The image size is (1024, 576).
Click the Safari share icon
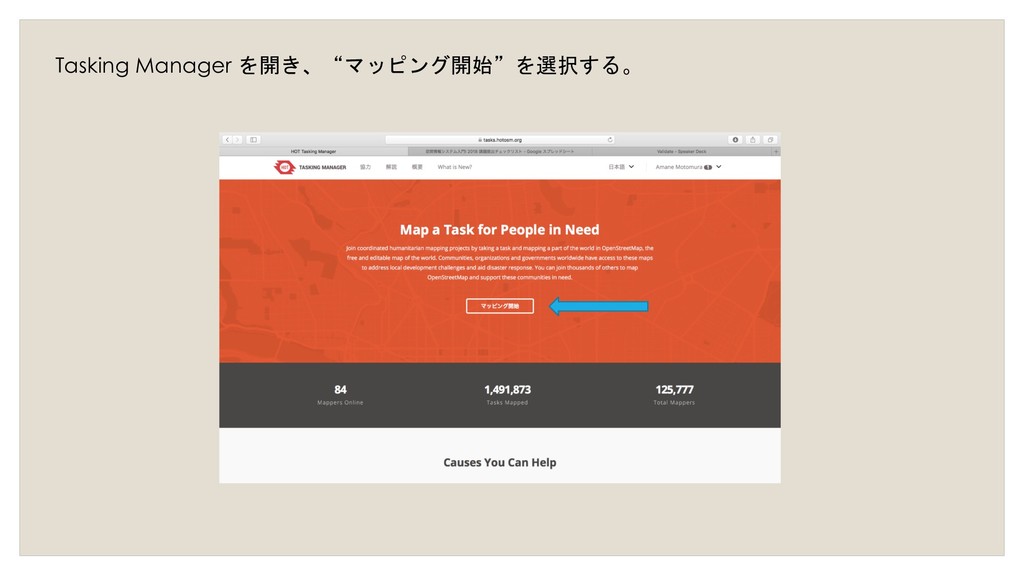752,140
